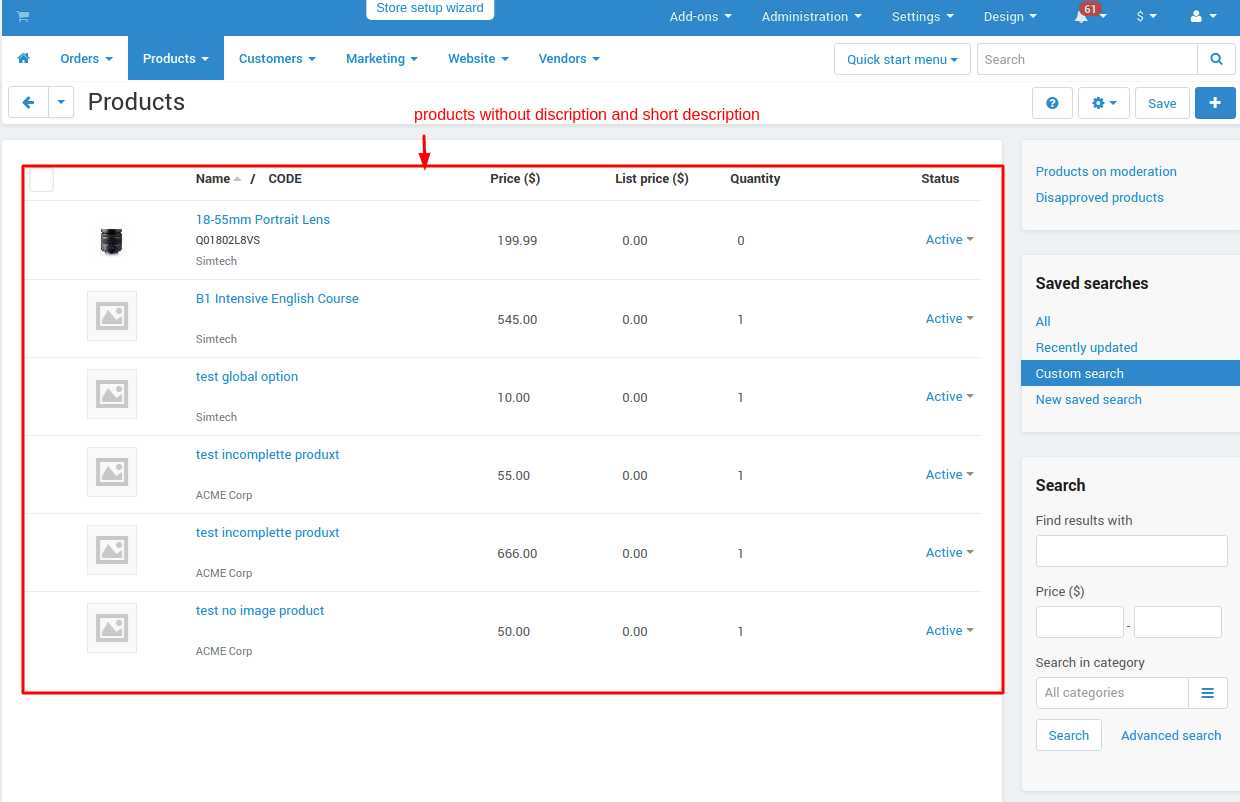Screen dimensions: 1240x802
Task: Open the Products menu
Action: [176, 59]
